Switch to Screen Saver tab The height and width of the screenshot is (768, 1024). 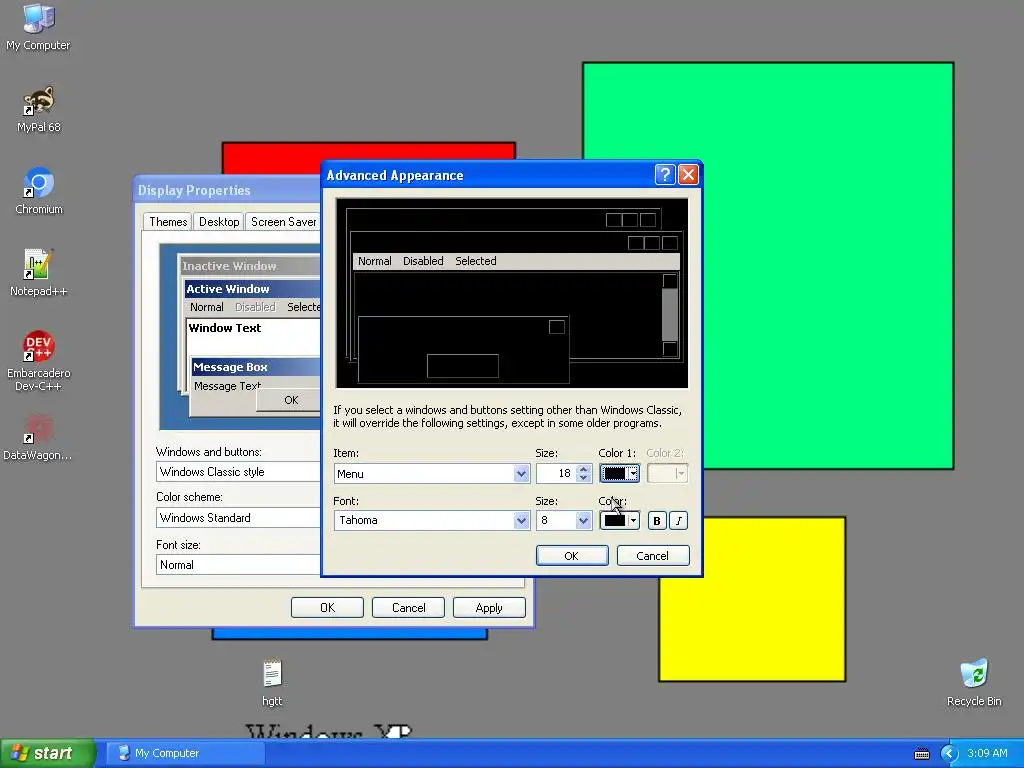click(x=283, y=222)
